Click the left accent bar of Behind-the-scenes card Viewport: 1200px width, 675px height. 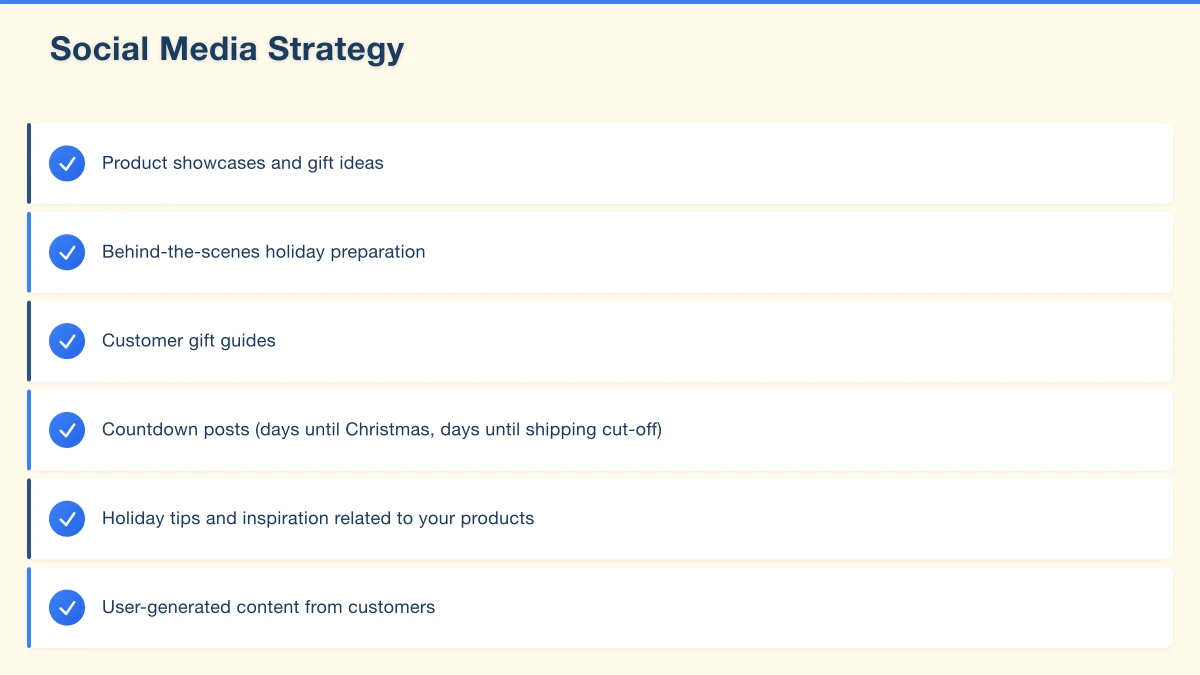29,252
